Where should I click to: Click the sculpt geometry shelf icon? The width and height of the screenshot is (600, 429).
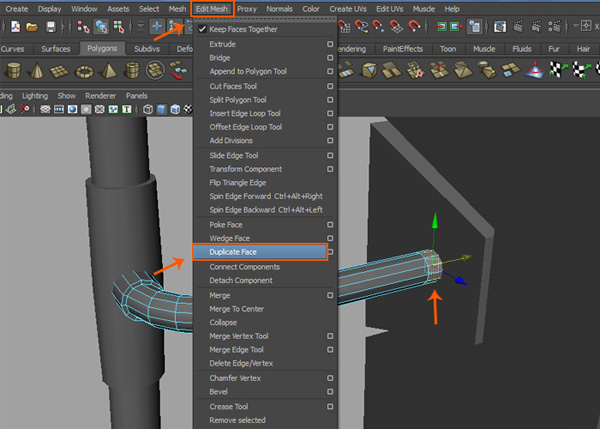pyautogui.click(x=535, y=70)
